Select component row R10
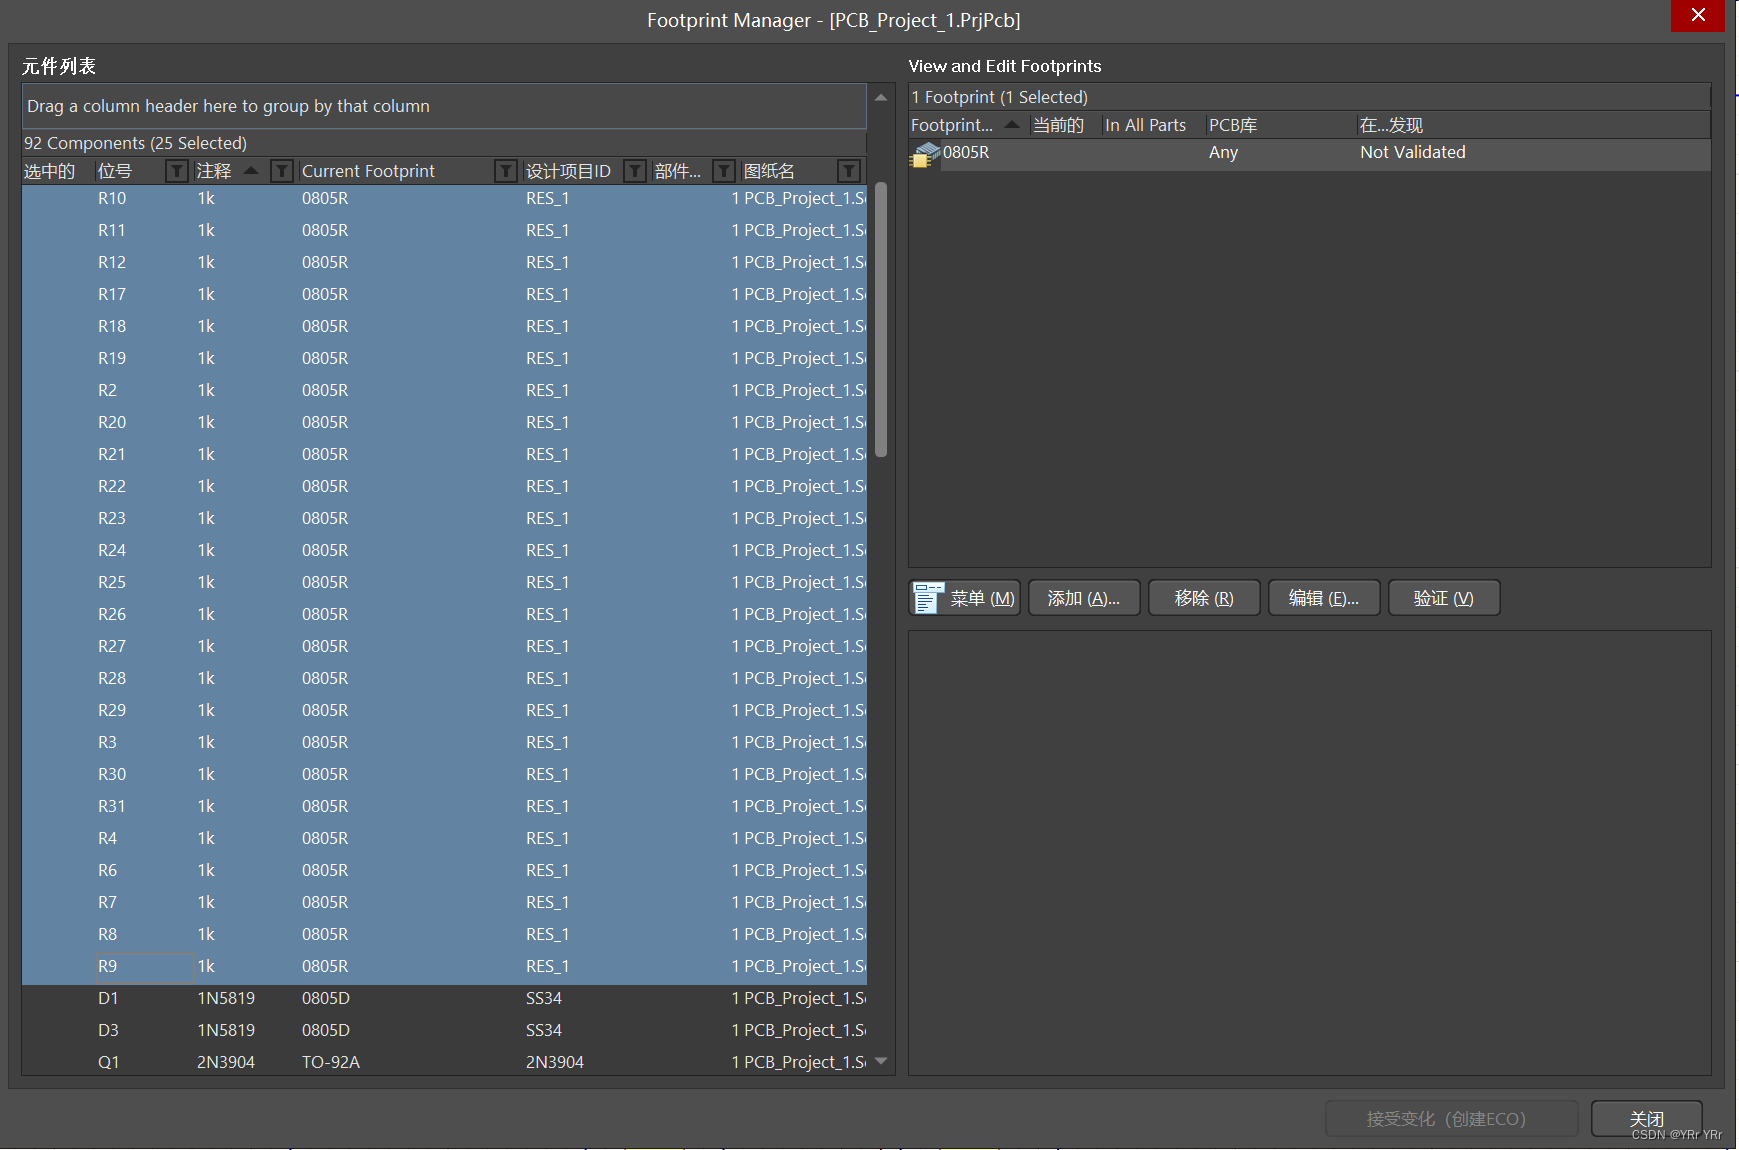This screenshot has height=1150, width=1739. click(x=444, y=198)
